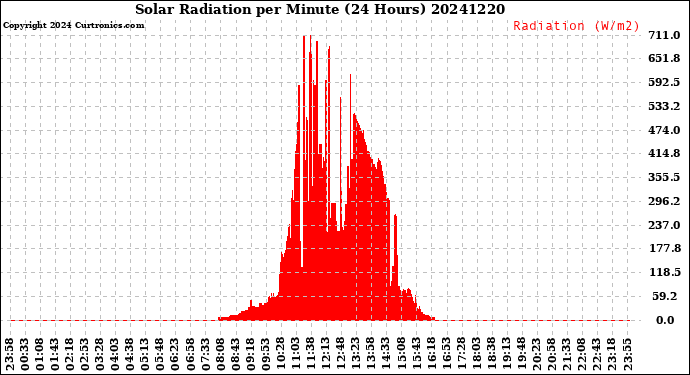Viewport: 690px width, 375px height.
Task: Click the y-axis value 474.0
Action: [x=664, y=130]
